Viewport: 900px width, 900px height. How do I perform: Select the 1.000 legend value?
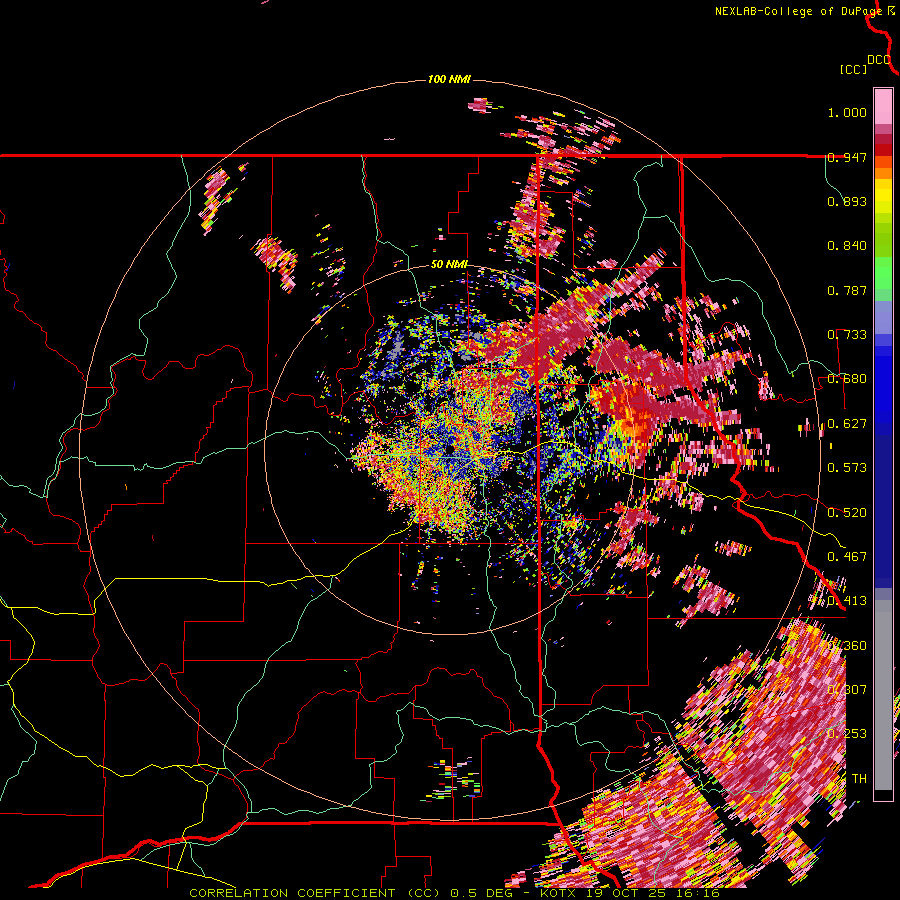(847, 112)
